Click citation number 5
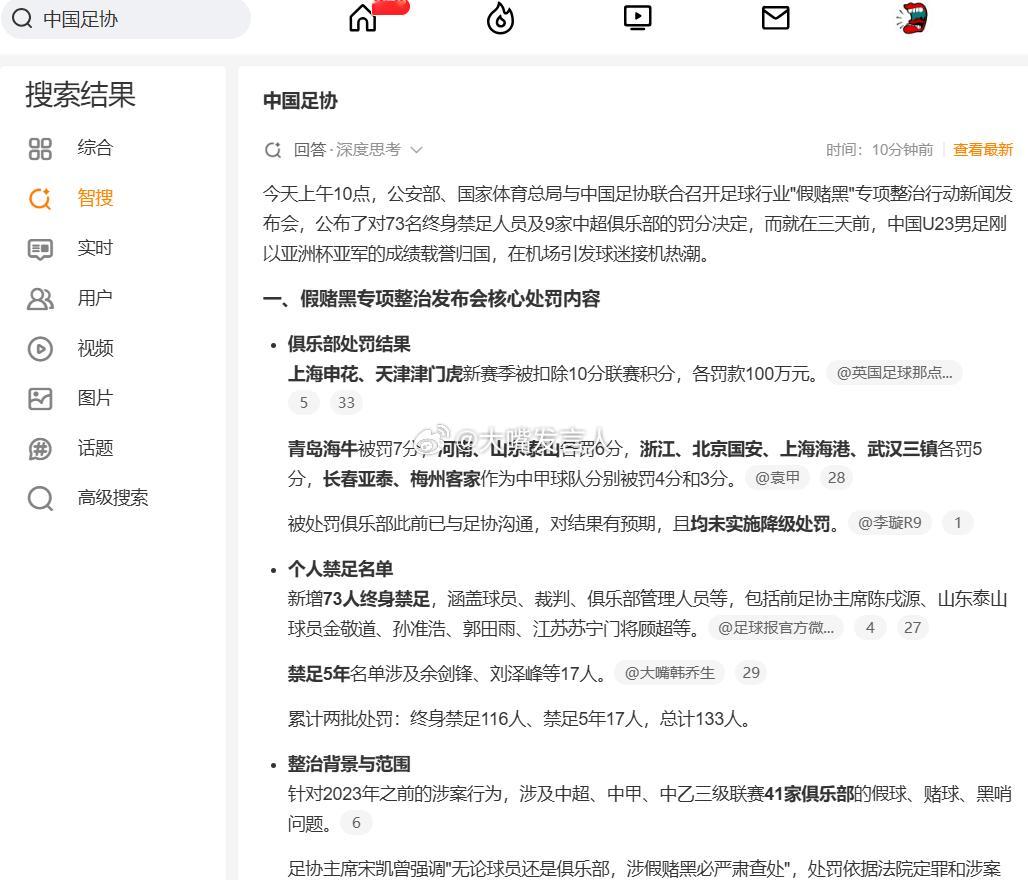Image resolution: width=1028 pixels, height=880 pixels. point(304,403)
